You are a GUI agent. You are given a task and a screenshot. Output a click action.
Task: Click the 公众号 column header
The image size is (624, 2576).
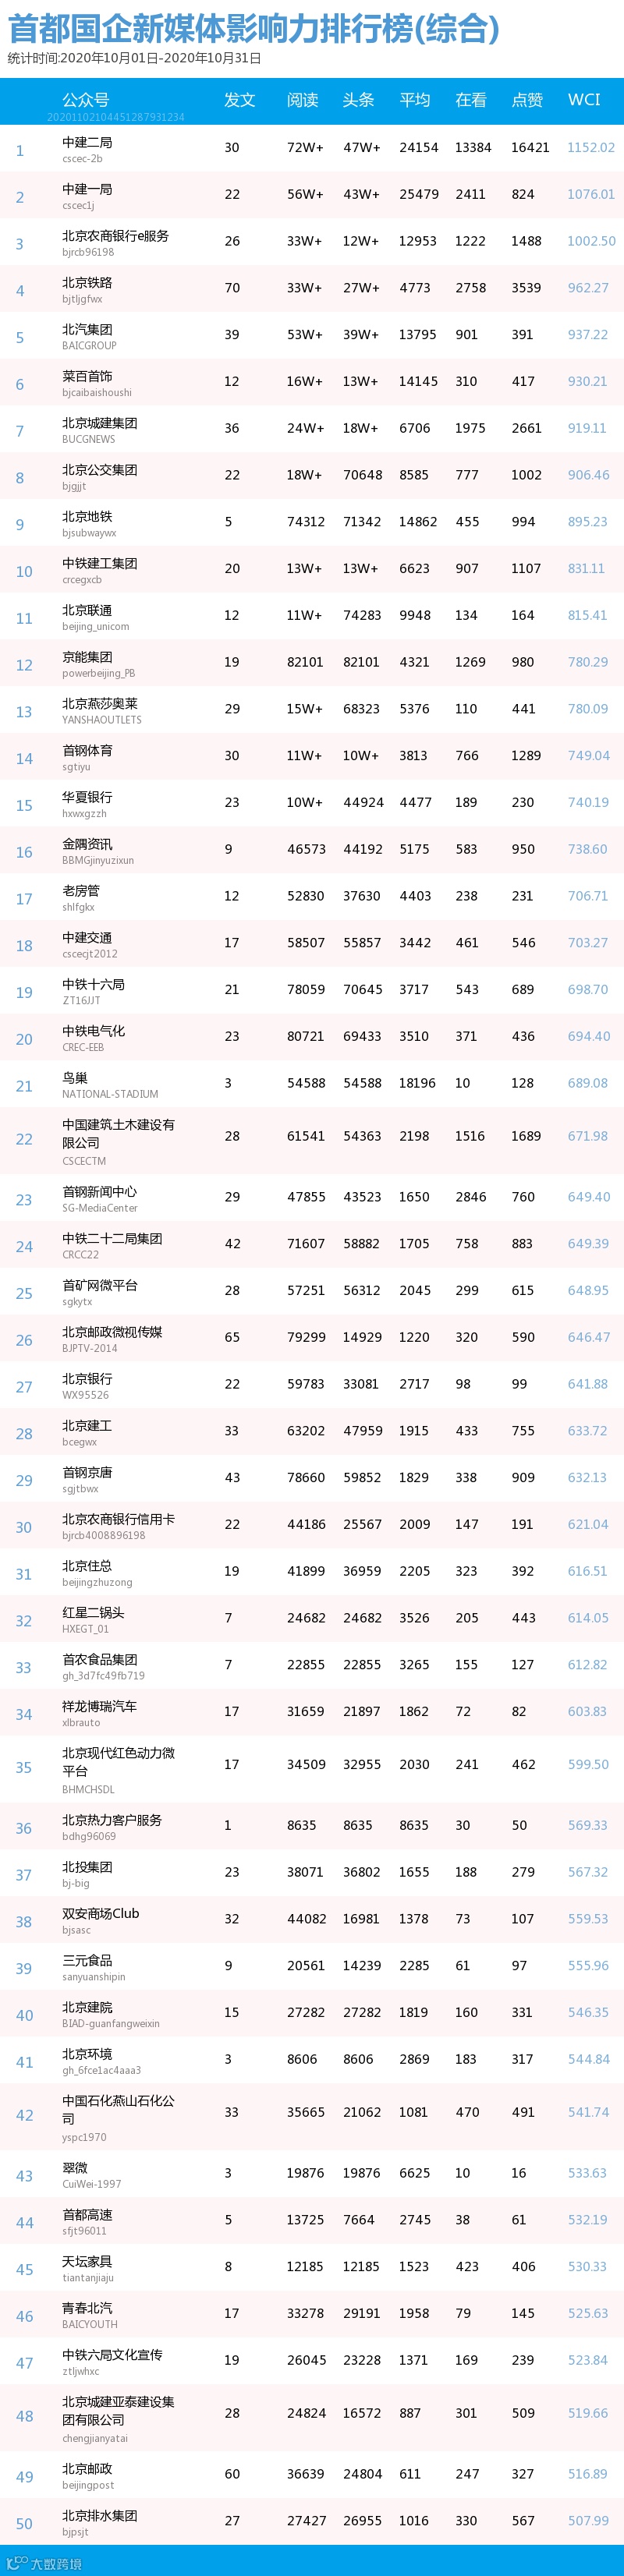pos(86,100)
